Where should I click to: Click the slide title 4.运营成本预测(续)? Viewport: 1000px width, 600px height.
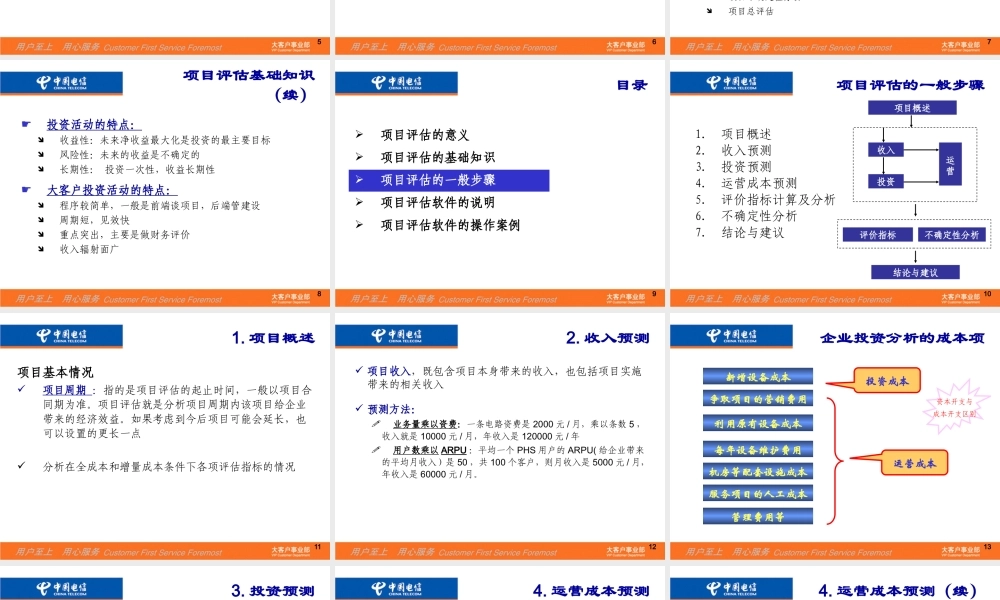(x=897, y=591)
